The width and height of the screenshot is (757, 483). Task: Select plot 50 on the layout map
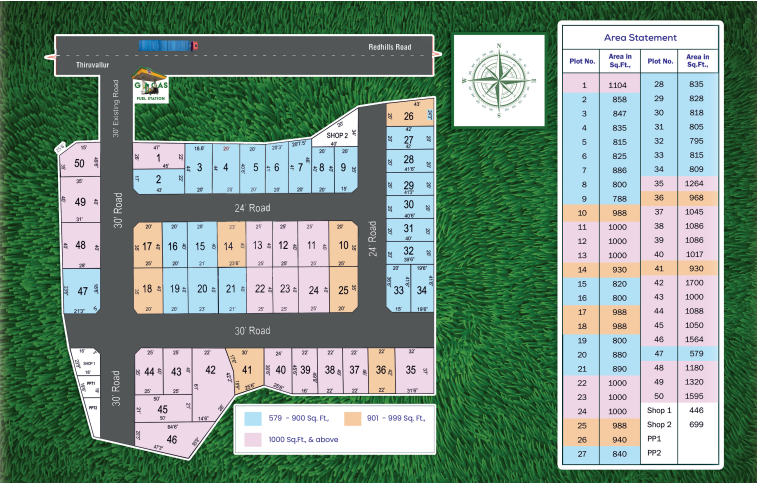(x=80, y=164)
